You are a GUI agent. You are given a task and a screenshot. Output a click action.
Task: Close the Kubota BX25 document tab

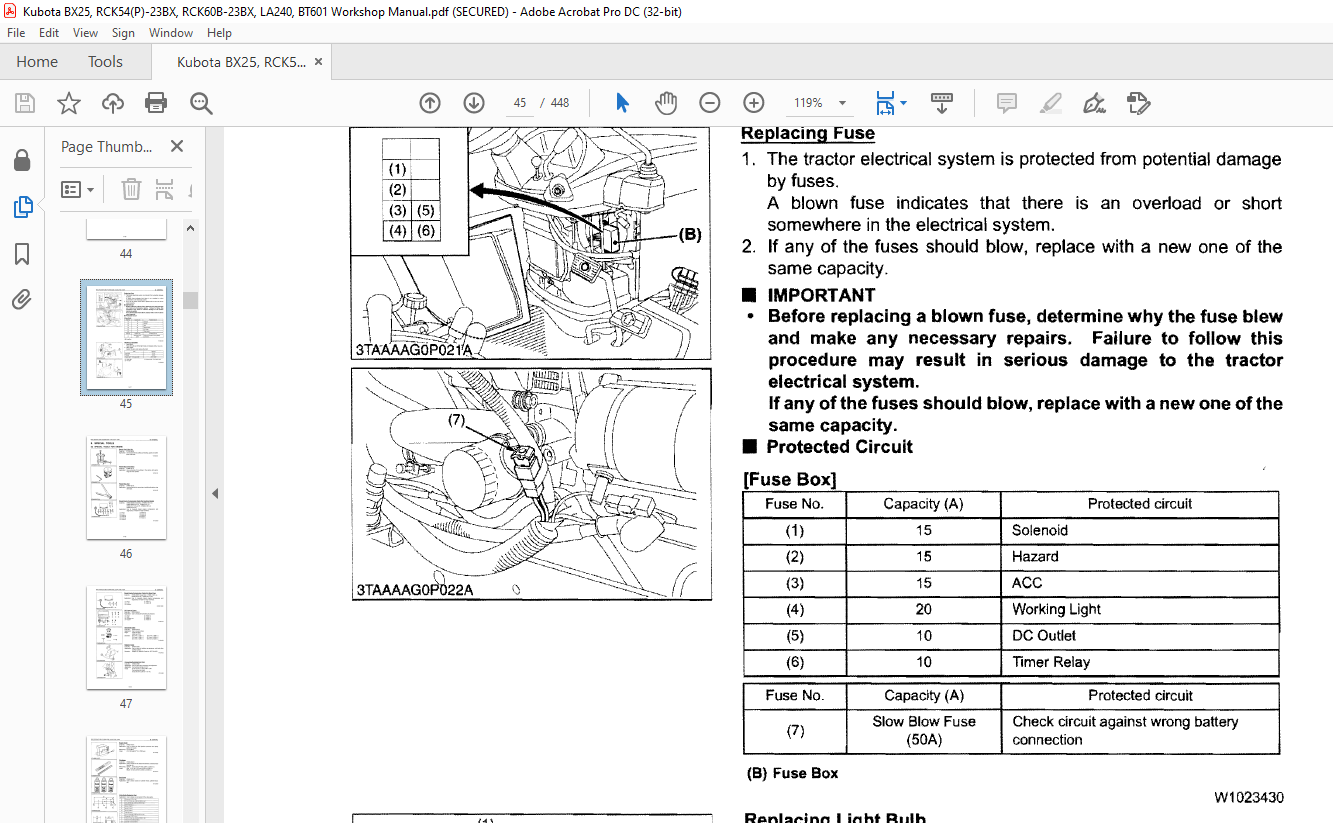[x=319, y=62]
